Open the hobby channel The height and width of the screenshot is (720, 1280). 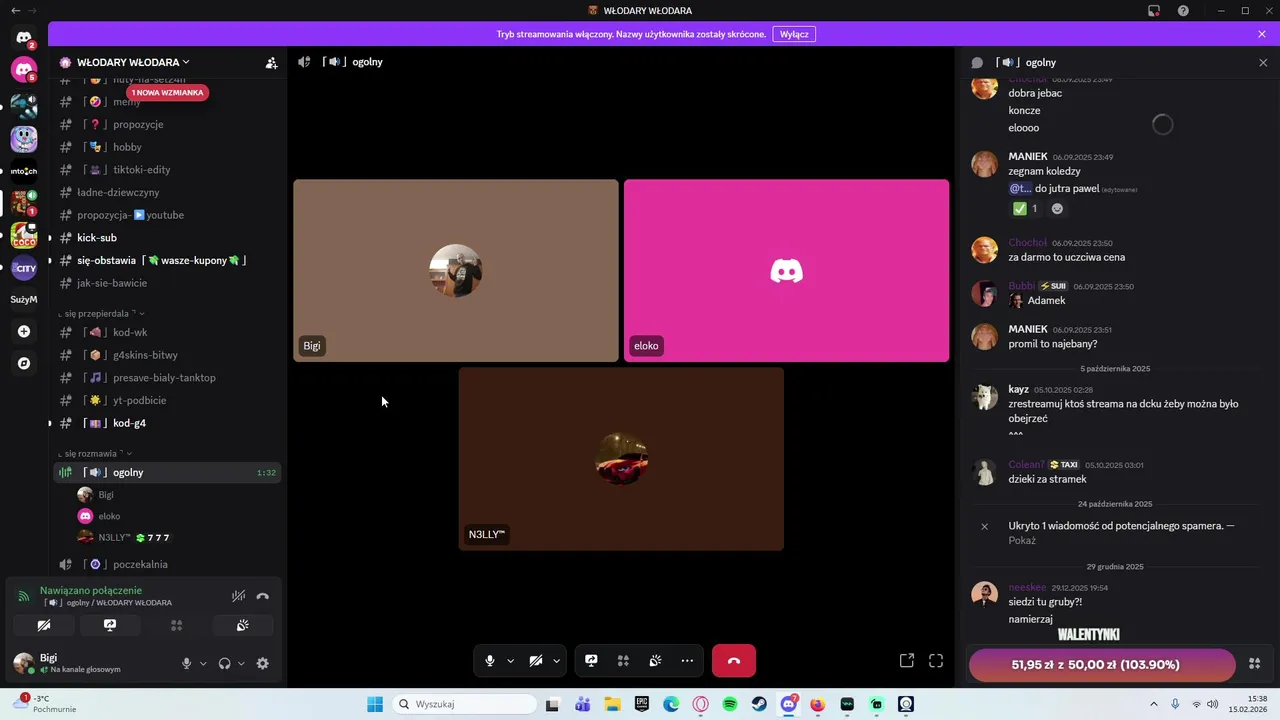coord(127,147)
